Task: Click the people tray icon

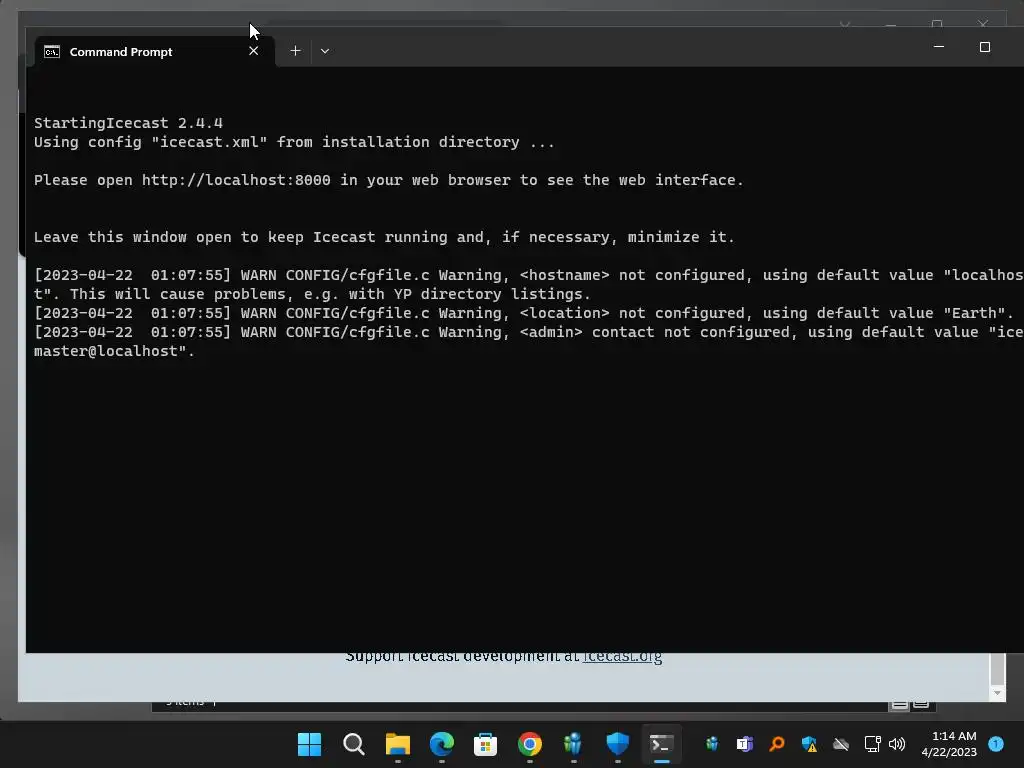Action: 712,744
